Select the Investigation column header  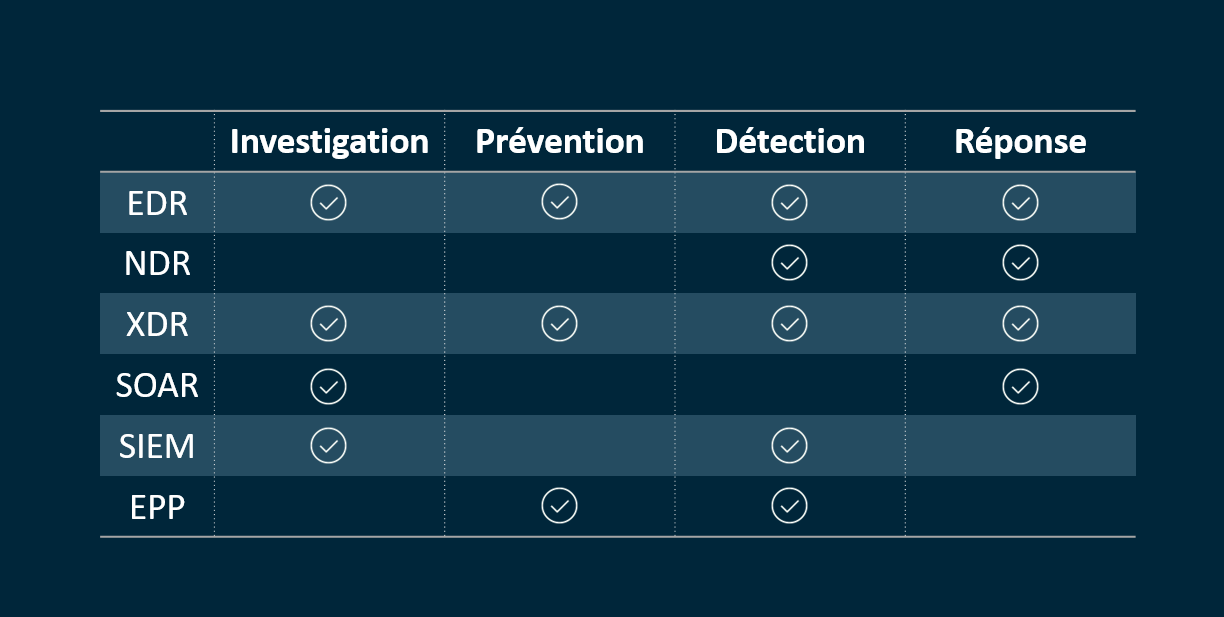coord(329,142)
